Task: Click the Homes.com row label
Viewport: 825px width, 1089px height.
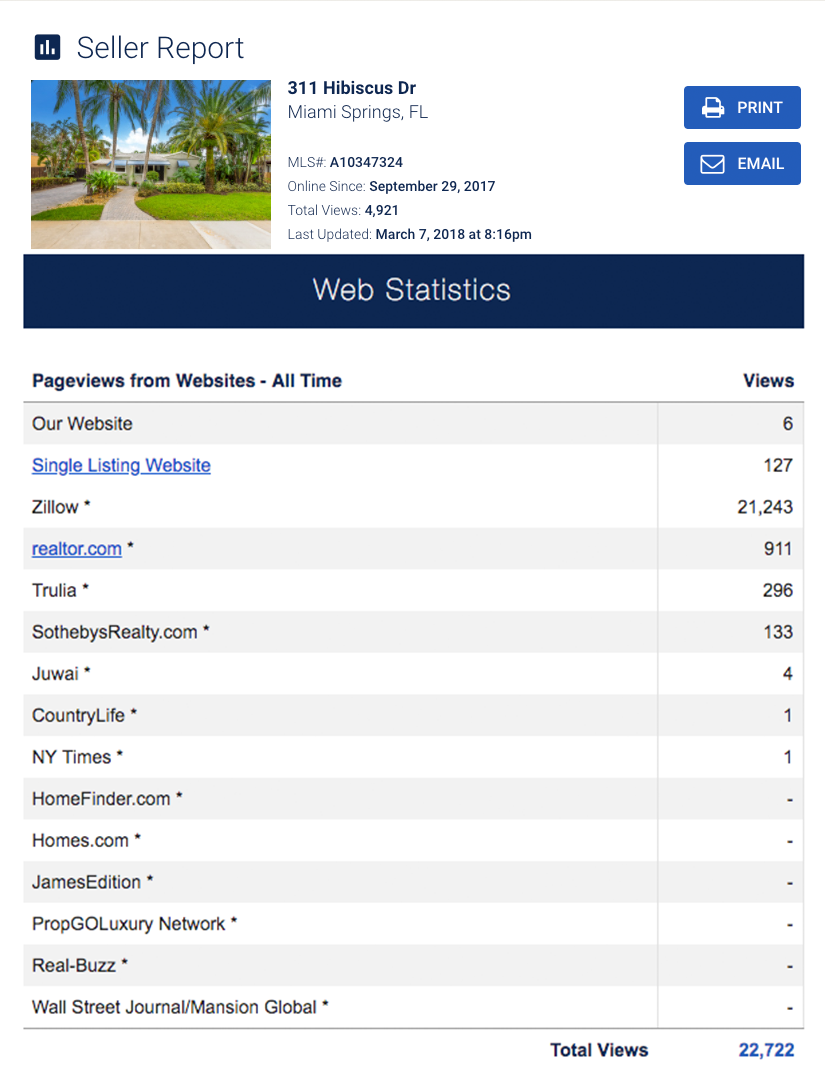Action: tap(86, 840)
